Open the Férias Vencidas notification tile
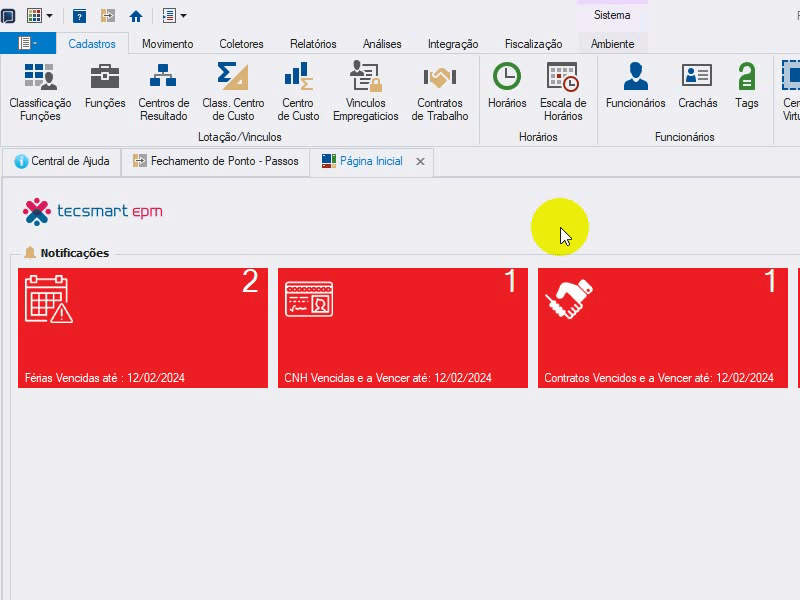 (143, 328)
